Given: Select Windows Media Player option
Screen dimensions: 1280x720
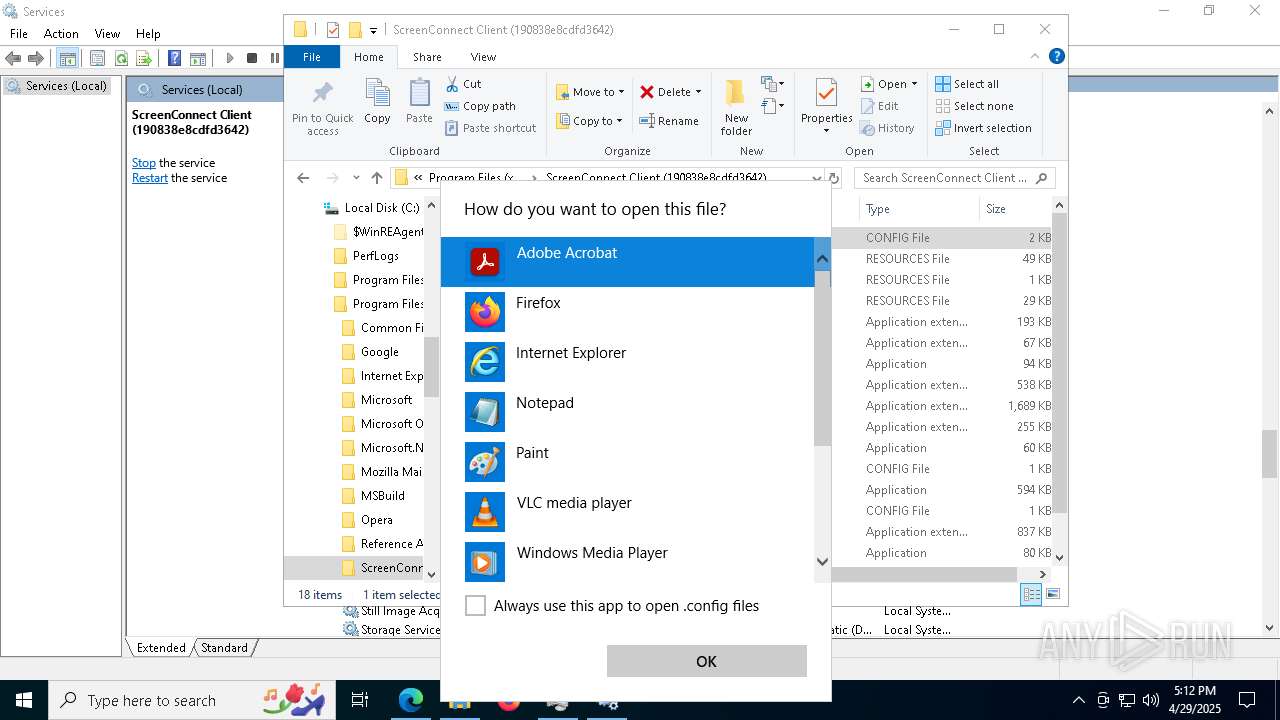Looking at the screenshot, I should (628, 562).
